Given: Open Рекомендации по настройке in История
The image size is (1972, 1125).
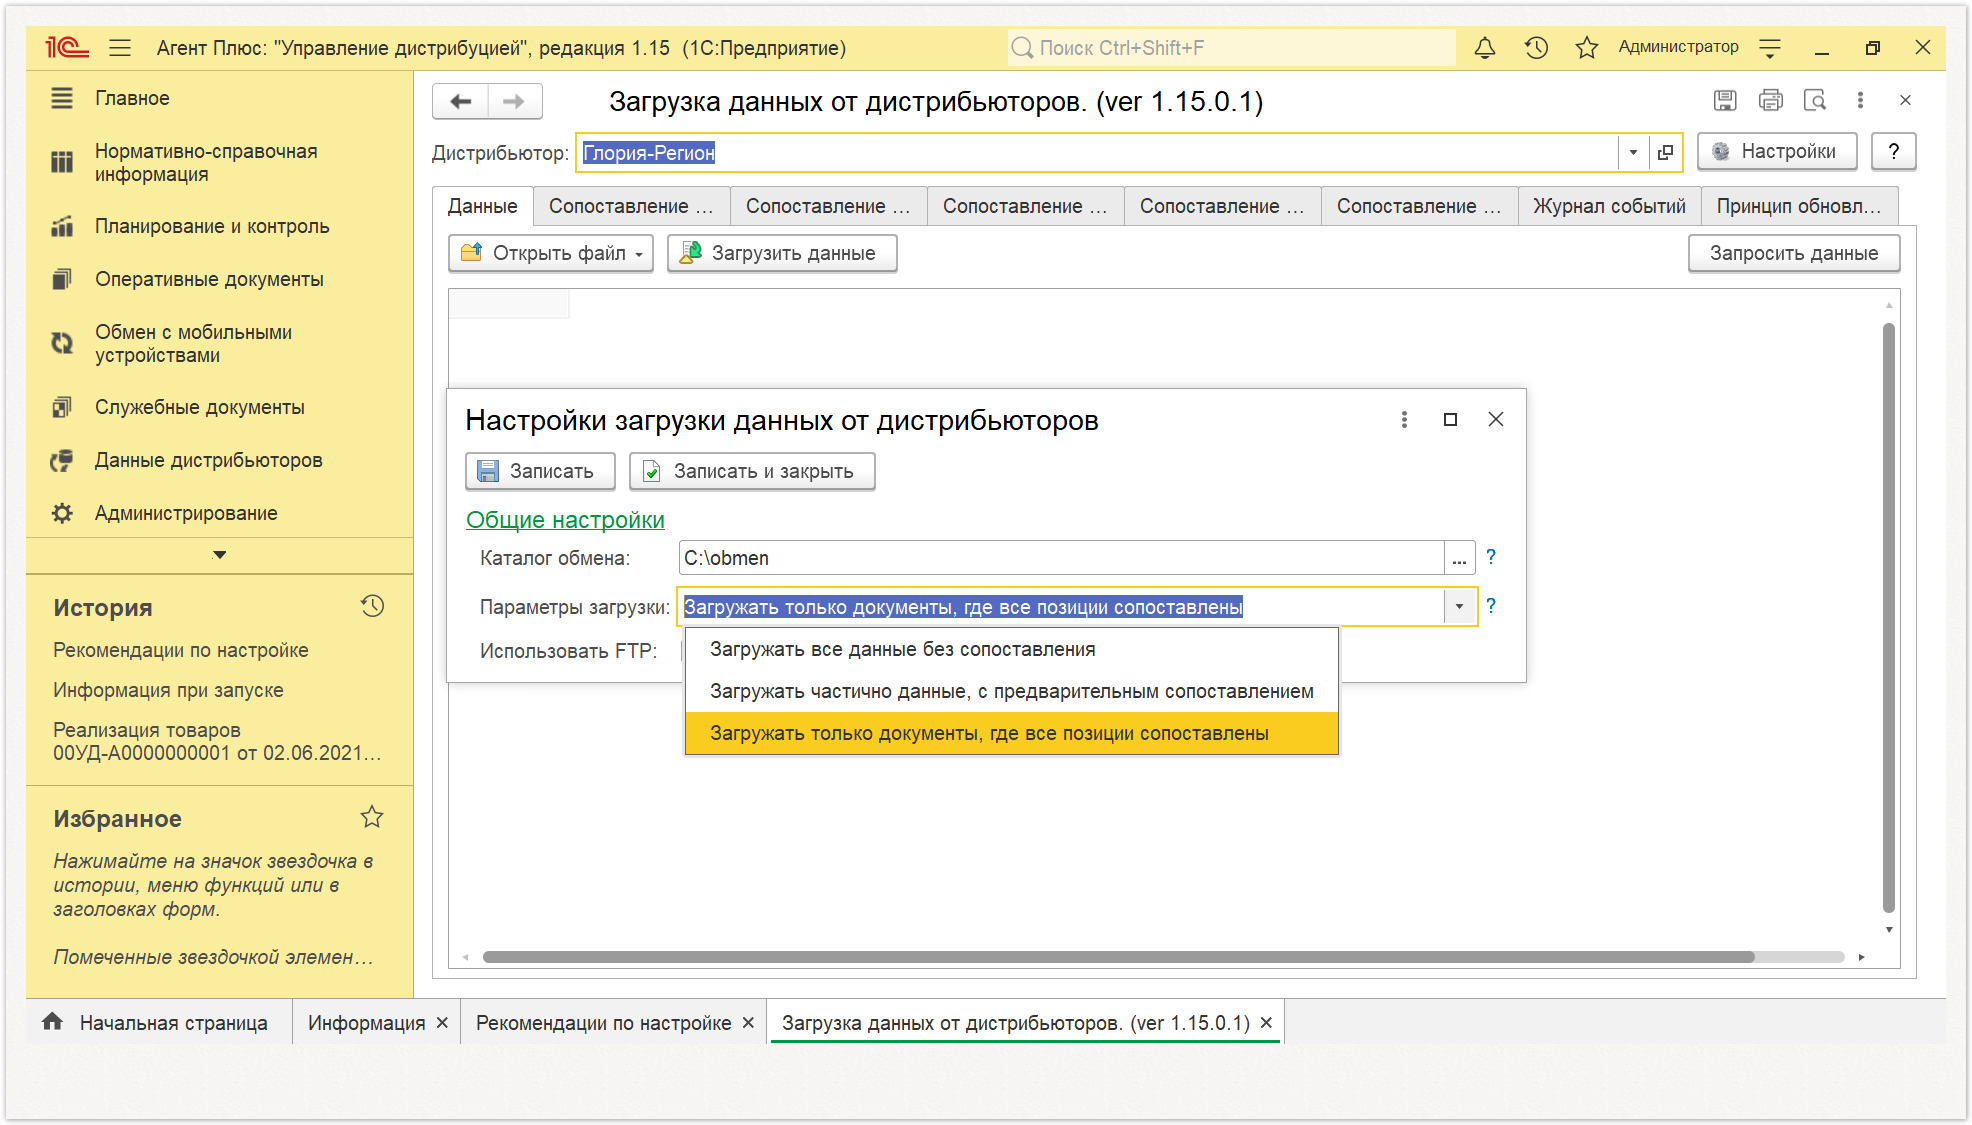Looking at the screenshot, I should 180,650.
